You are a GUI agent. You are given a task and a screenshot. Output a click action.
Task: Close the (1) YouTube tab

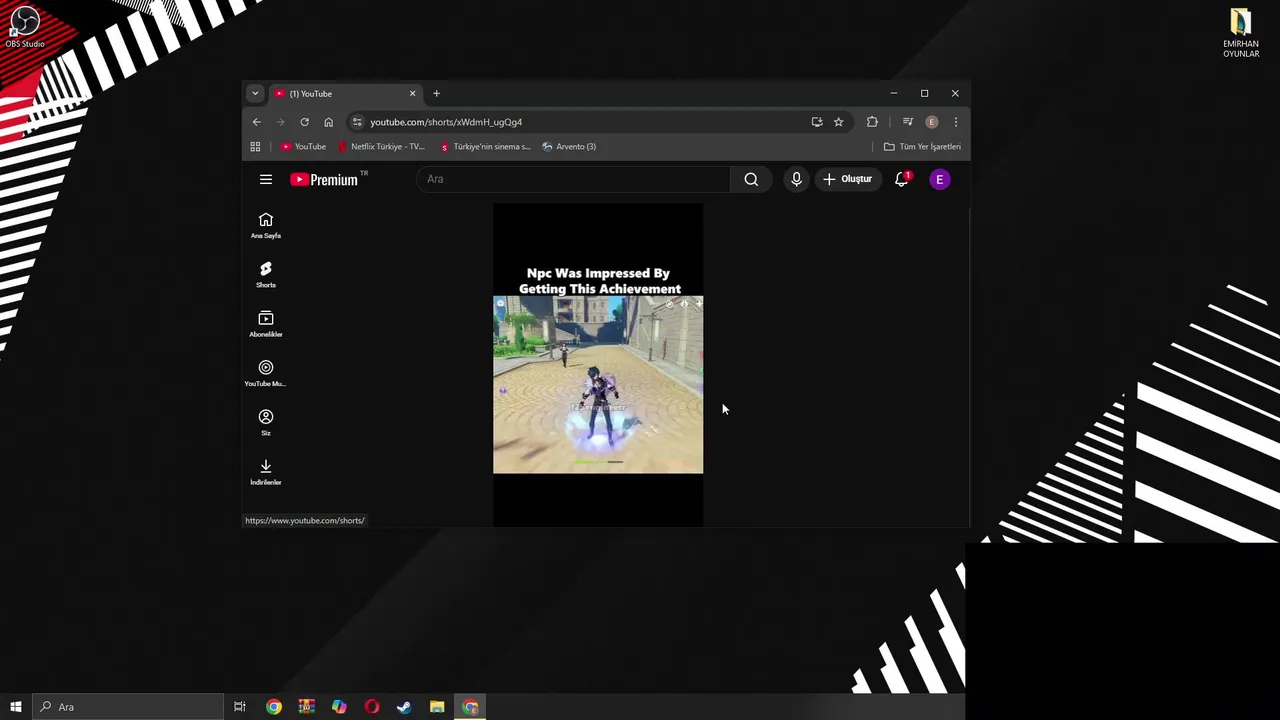[412, 93]
